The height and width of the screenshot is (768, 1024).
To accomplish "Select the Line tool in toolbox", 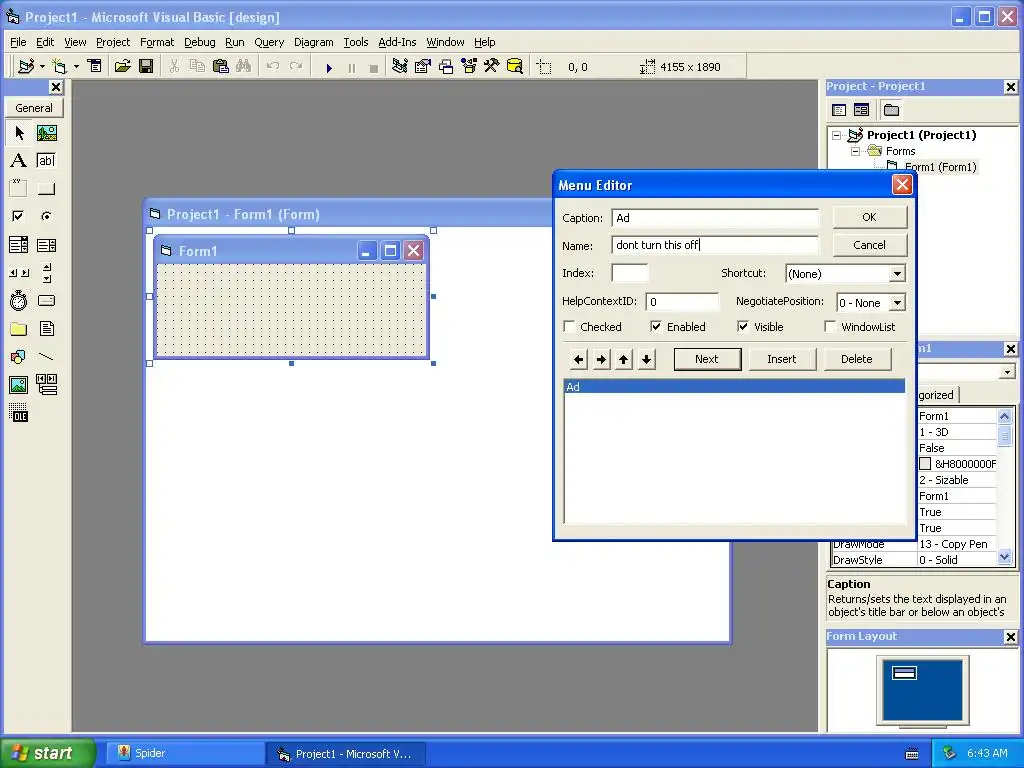I will (x=46, y=357).
